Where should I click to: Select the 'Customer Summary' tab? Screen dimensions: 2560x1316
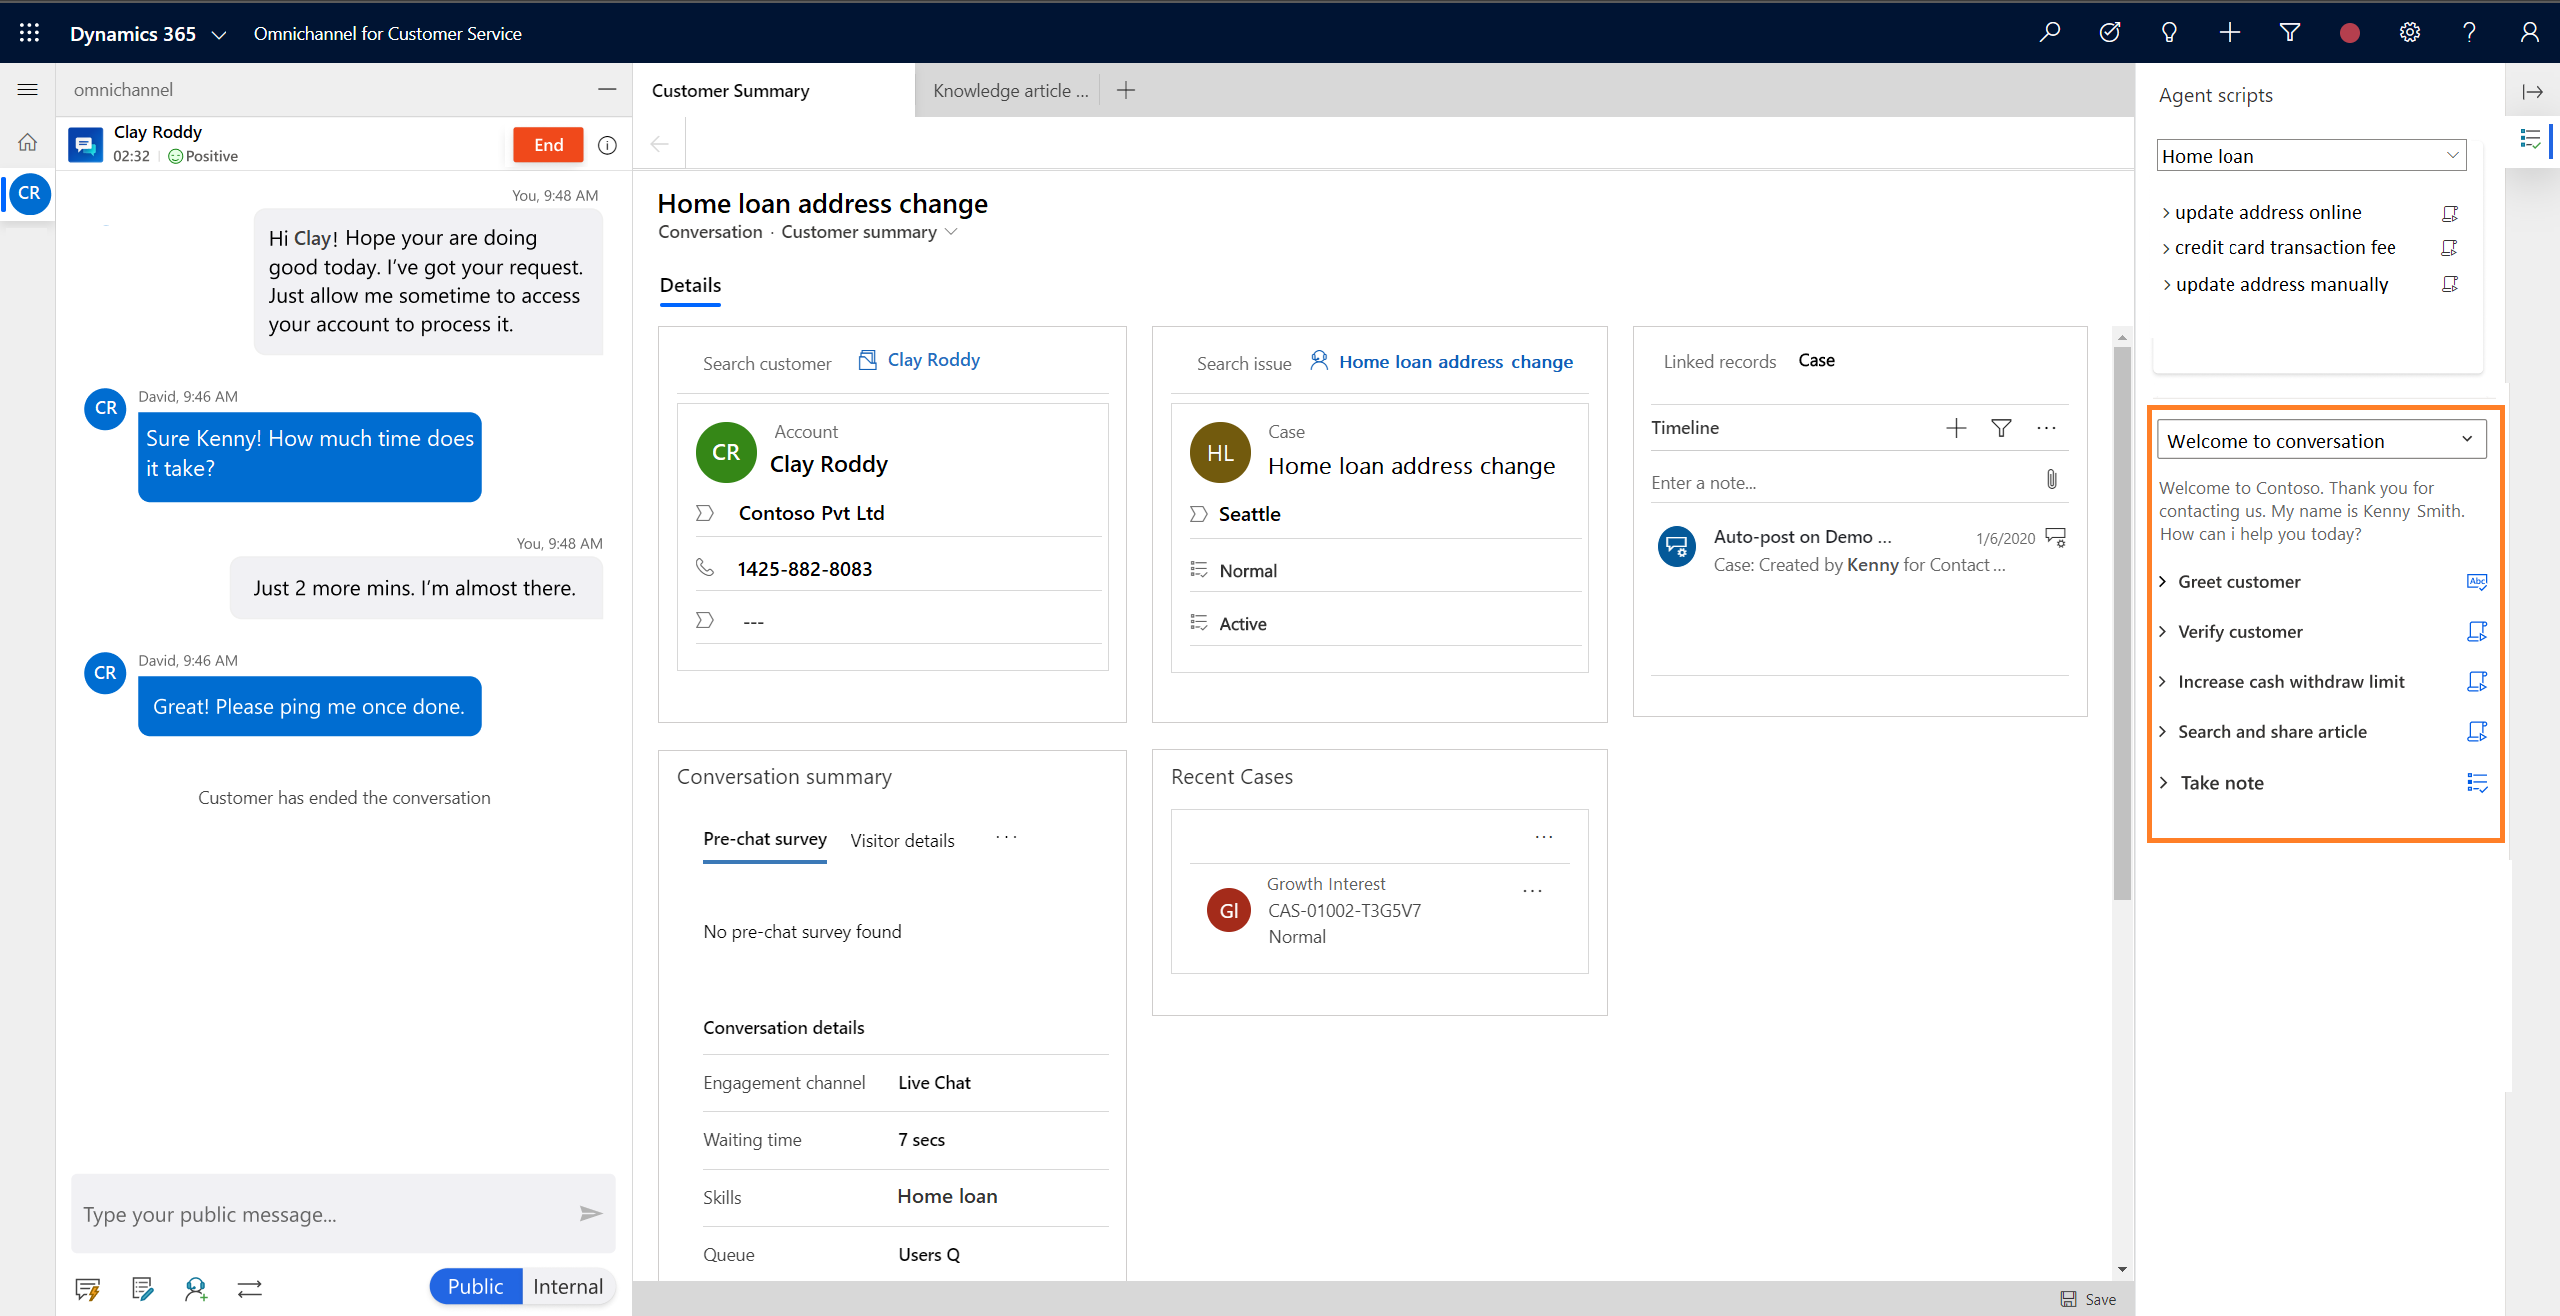point(733,92)
